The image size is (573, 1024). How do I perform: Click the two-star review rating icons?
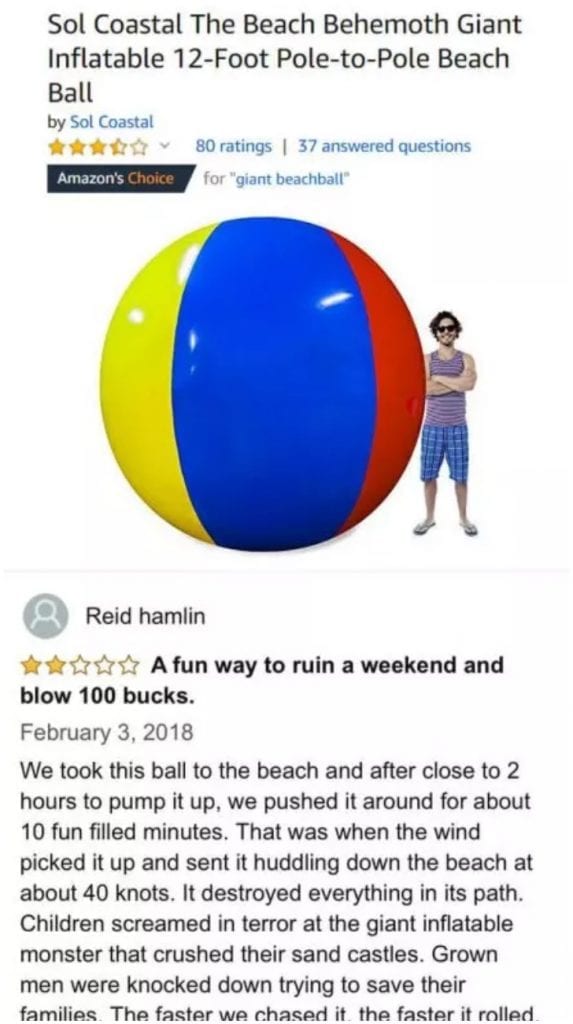coord(80,666)
